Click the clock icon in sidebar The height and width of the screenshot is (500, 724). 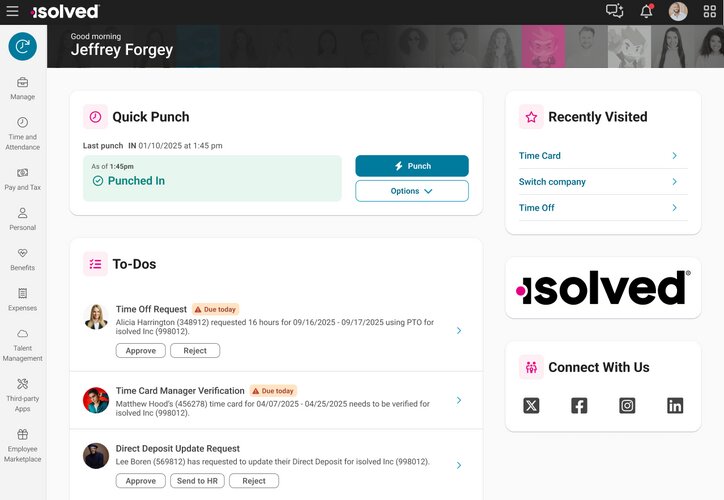click(x=22, y=46)
